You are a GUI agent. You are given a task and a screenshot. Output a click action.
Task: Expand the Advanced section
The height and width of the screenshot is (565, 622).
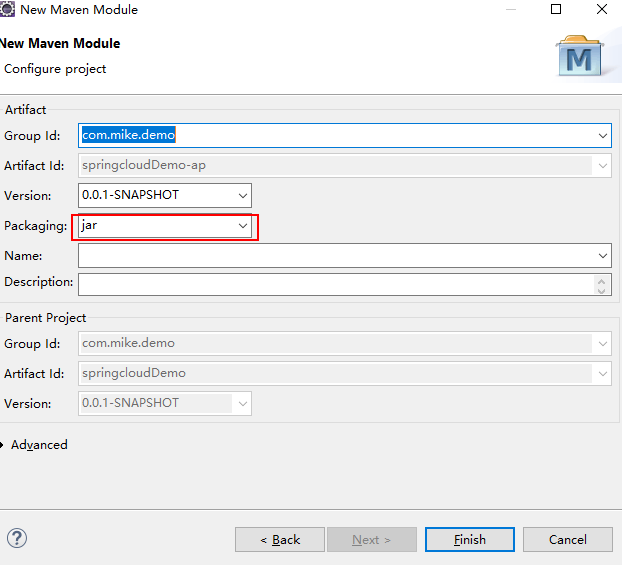(x=34, y=445)
